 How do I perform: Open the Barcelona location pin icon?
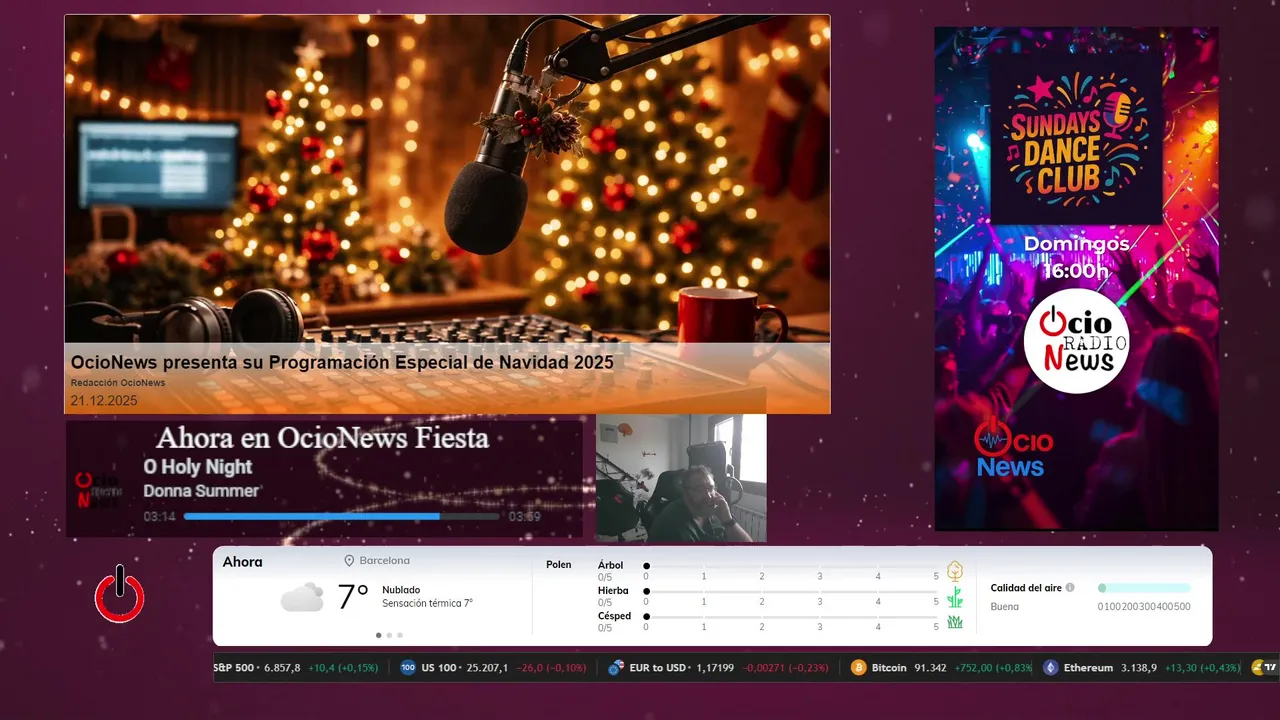(349, 561)
